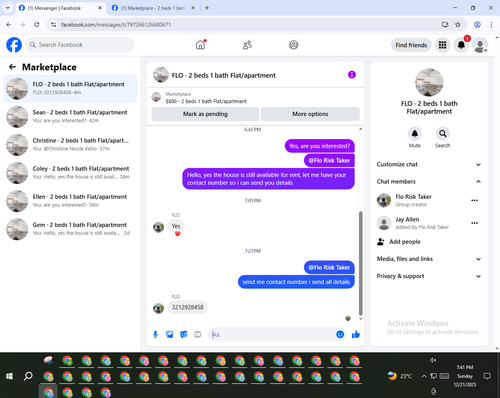This screenshot has height=398, width=500.
Task: Open the emoji picker in message box
Action: coord(340,334)
